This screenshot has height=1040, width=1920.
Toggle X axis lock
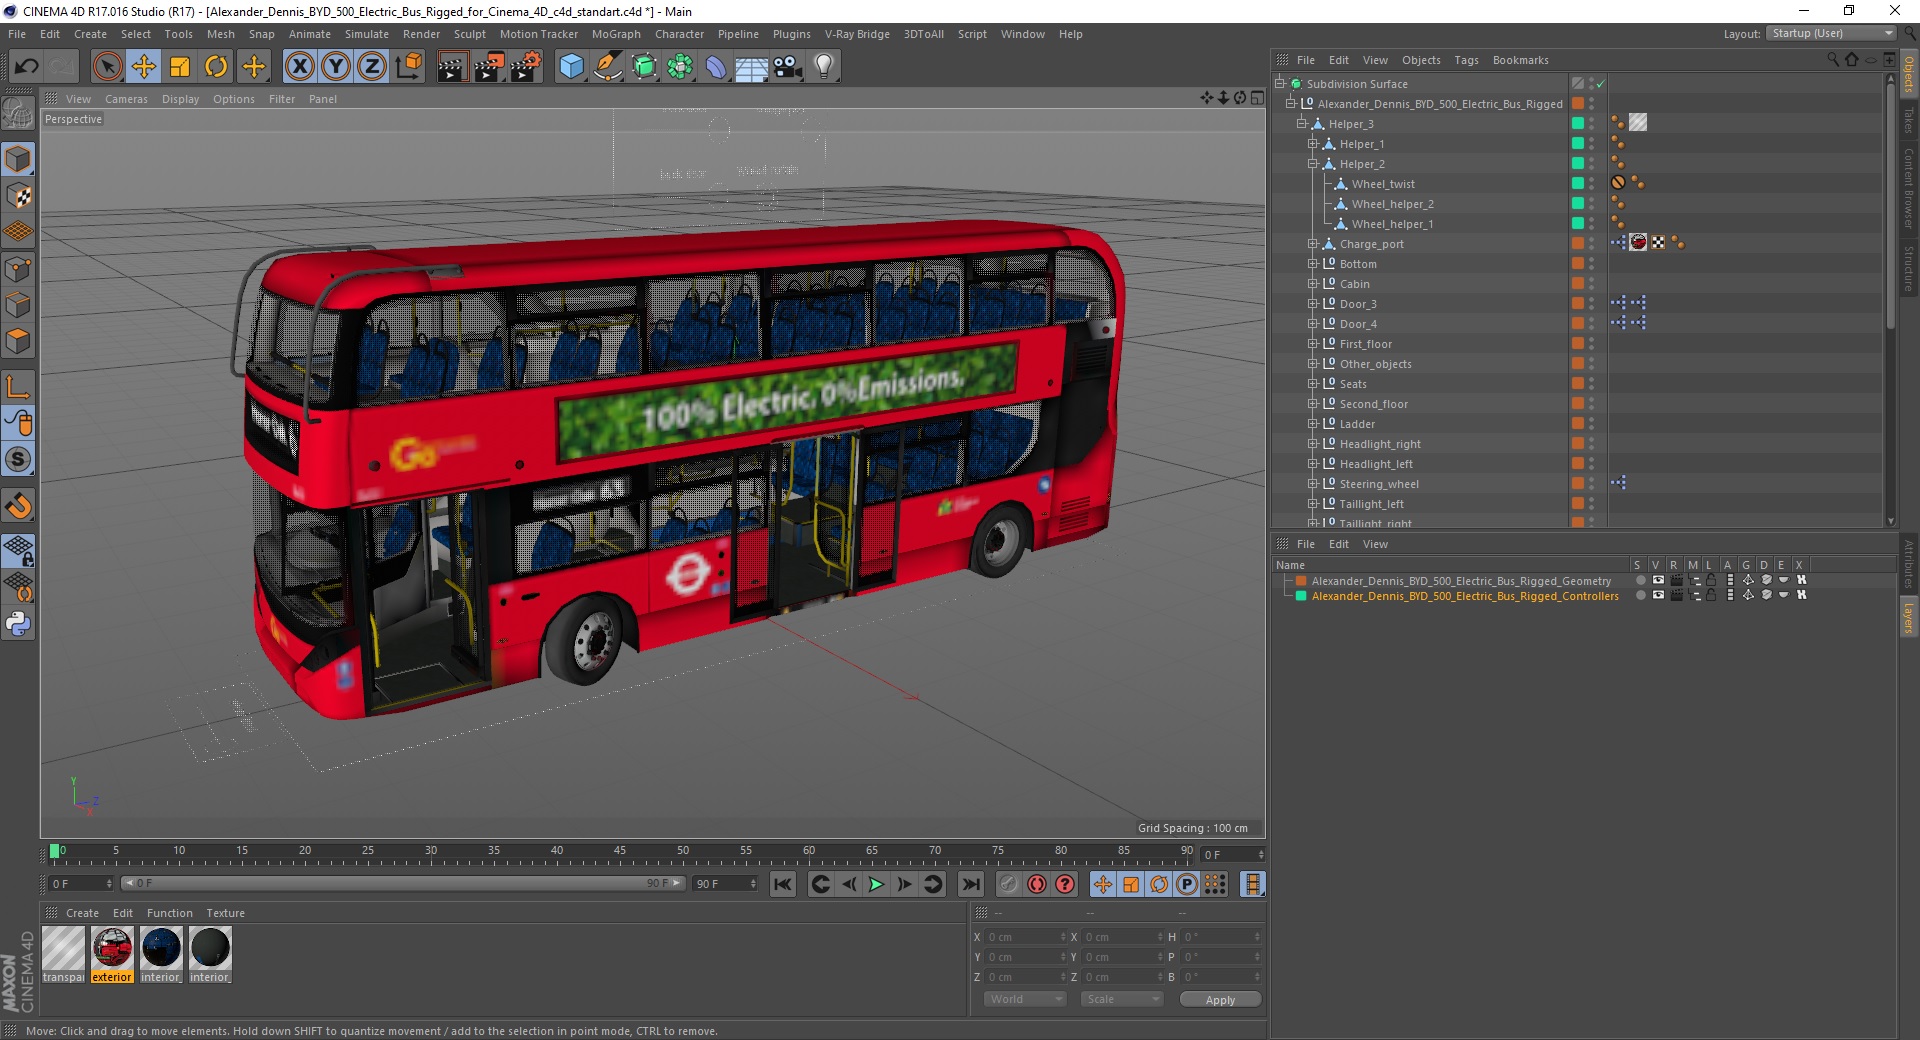click(x=299, y=67)
